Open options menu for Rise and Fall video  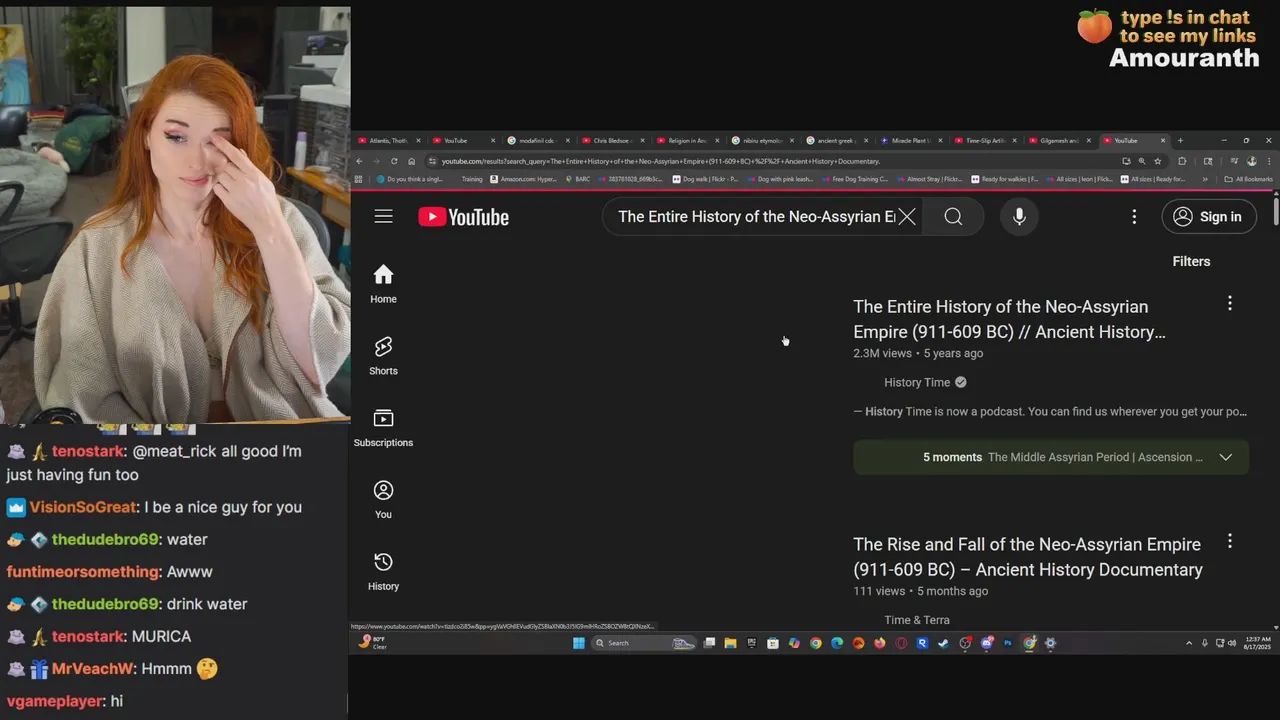click(x=1230, y=541)
